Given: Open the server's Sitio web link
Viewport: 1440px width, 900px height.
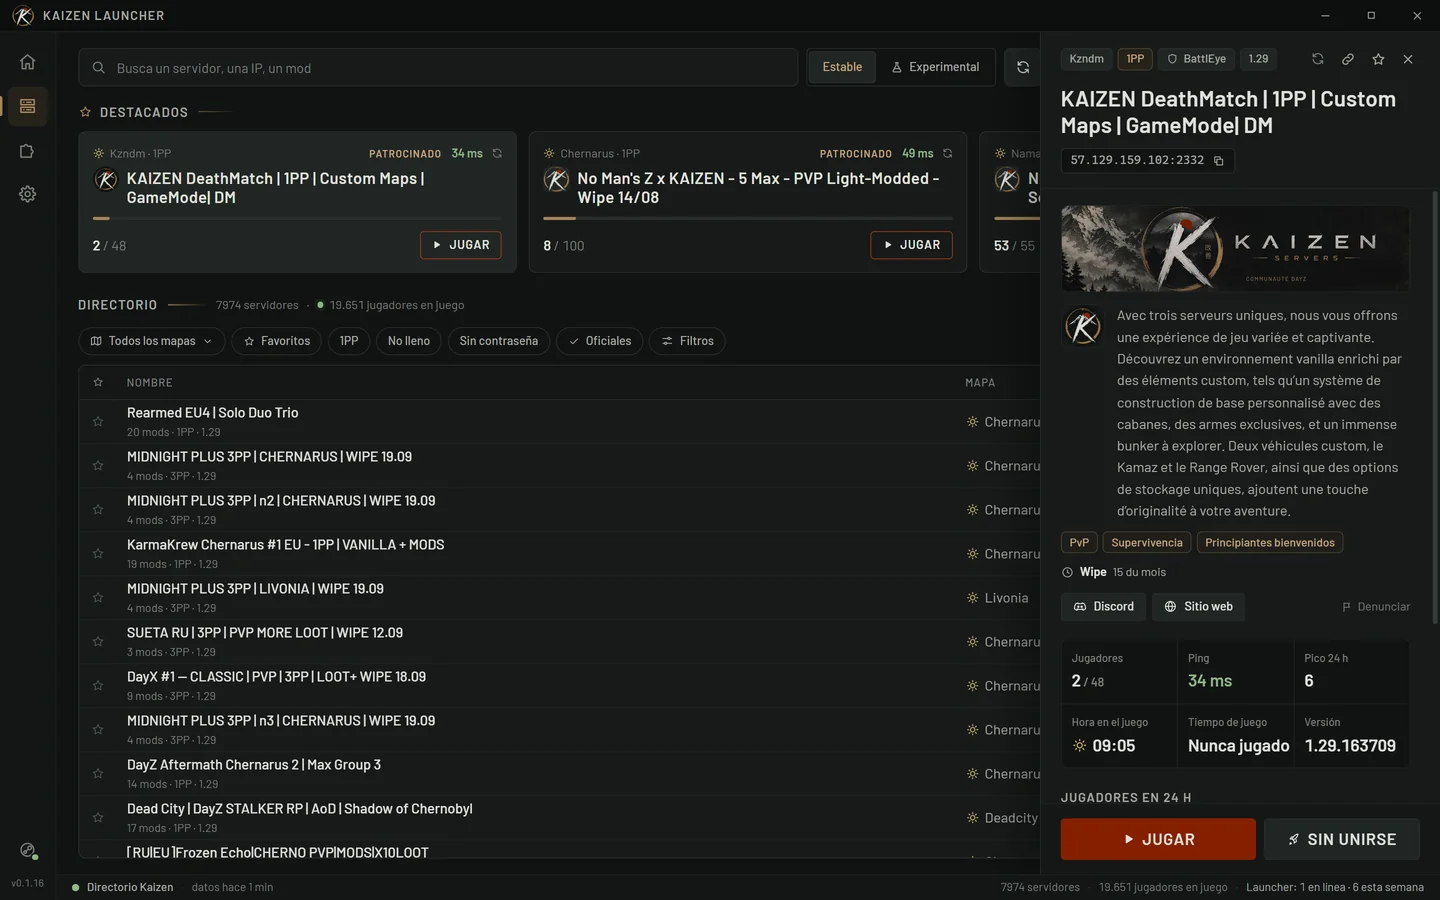Looking at the screenshot, I should (1198, 607).
